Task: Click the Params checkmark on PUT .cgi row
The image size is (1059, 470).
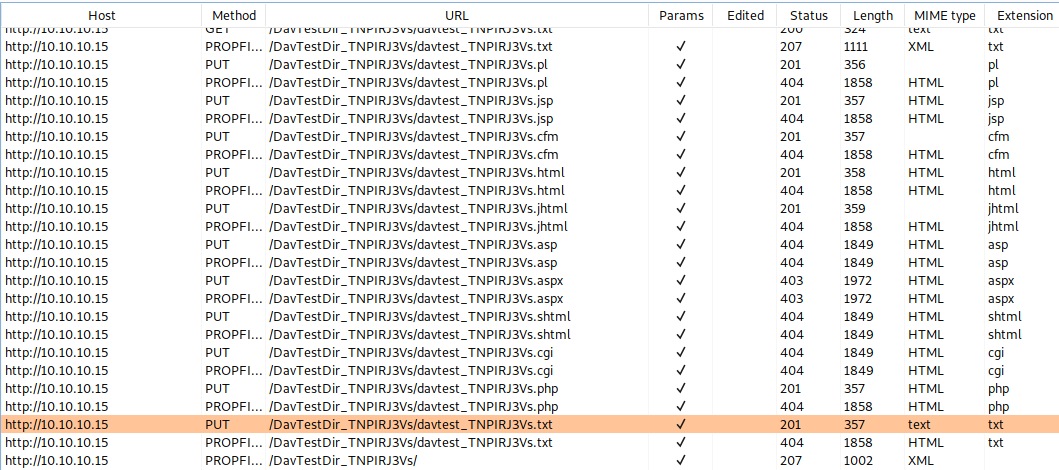Action: 681,352
